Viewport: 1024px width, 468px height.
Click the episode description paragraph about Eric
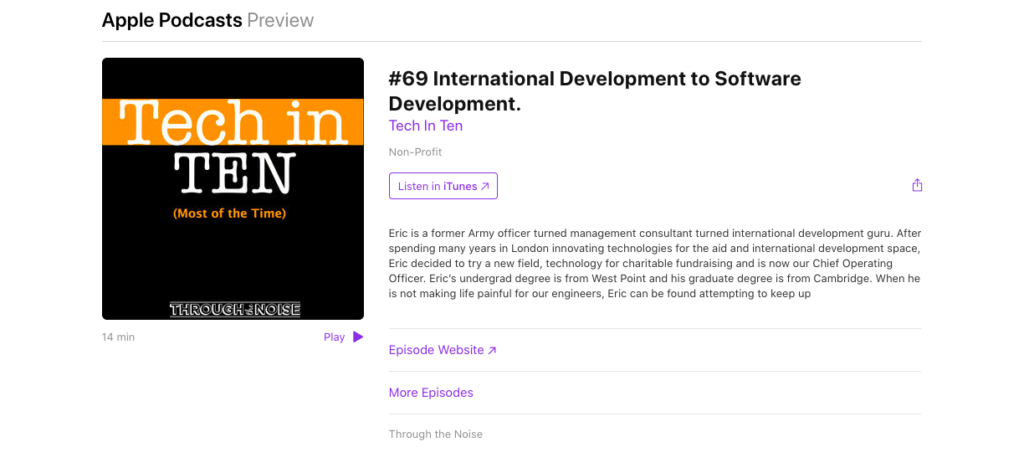[x=655, y=264]
